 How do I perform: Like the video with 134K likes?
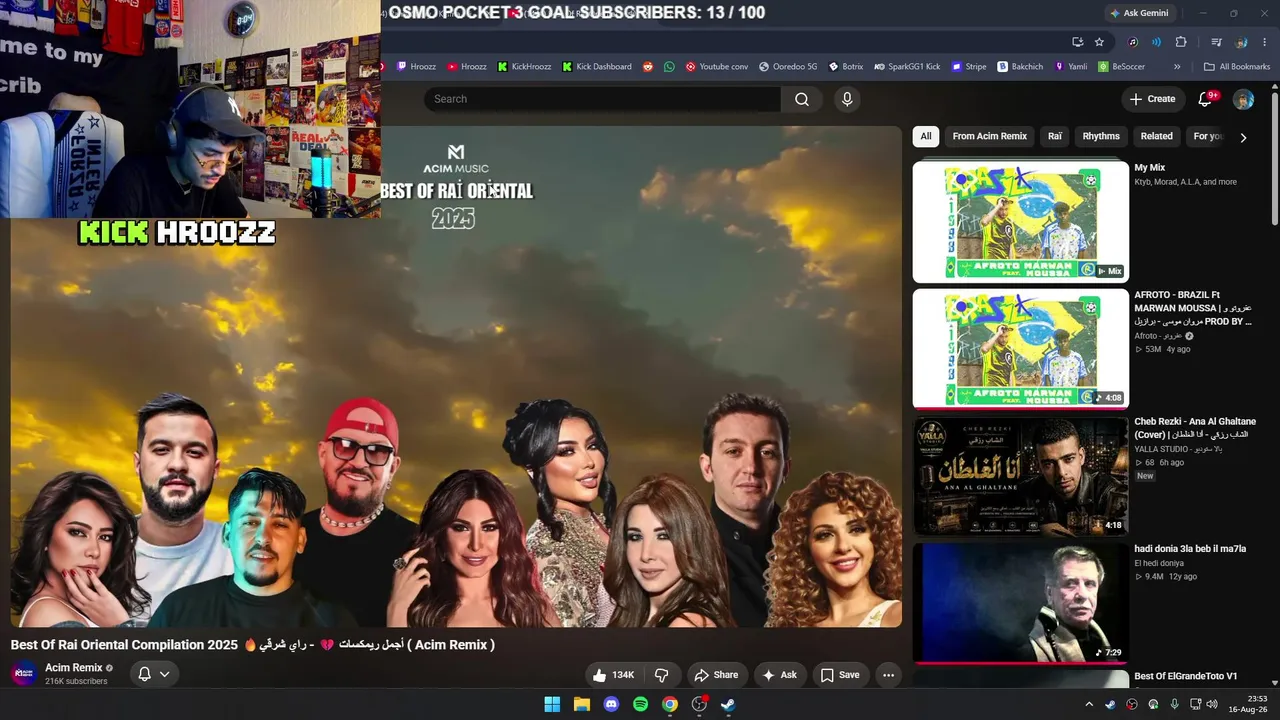tap(614, 675)
